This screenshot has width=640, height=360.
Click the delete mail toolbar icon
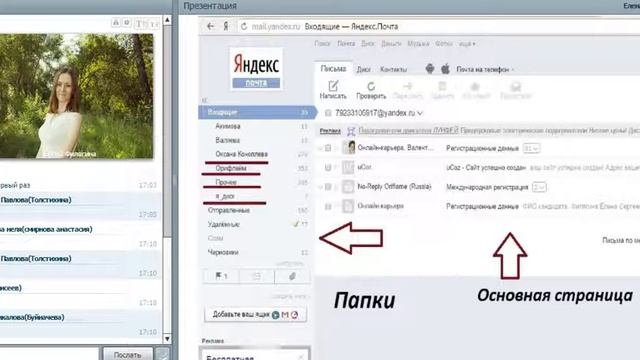(442, 86)
